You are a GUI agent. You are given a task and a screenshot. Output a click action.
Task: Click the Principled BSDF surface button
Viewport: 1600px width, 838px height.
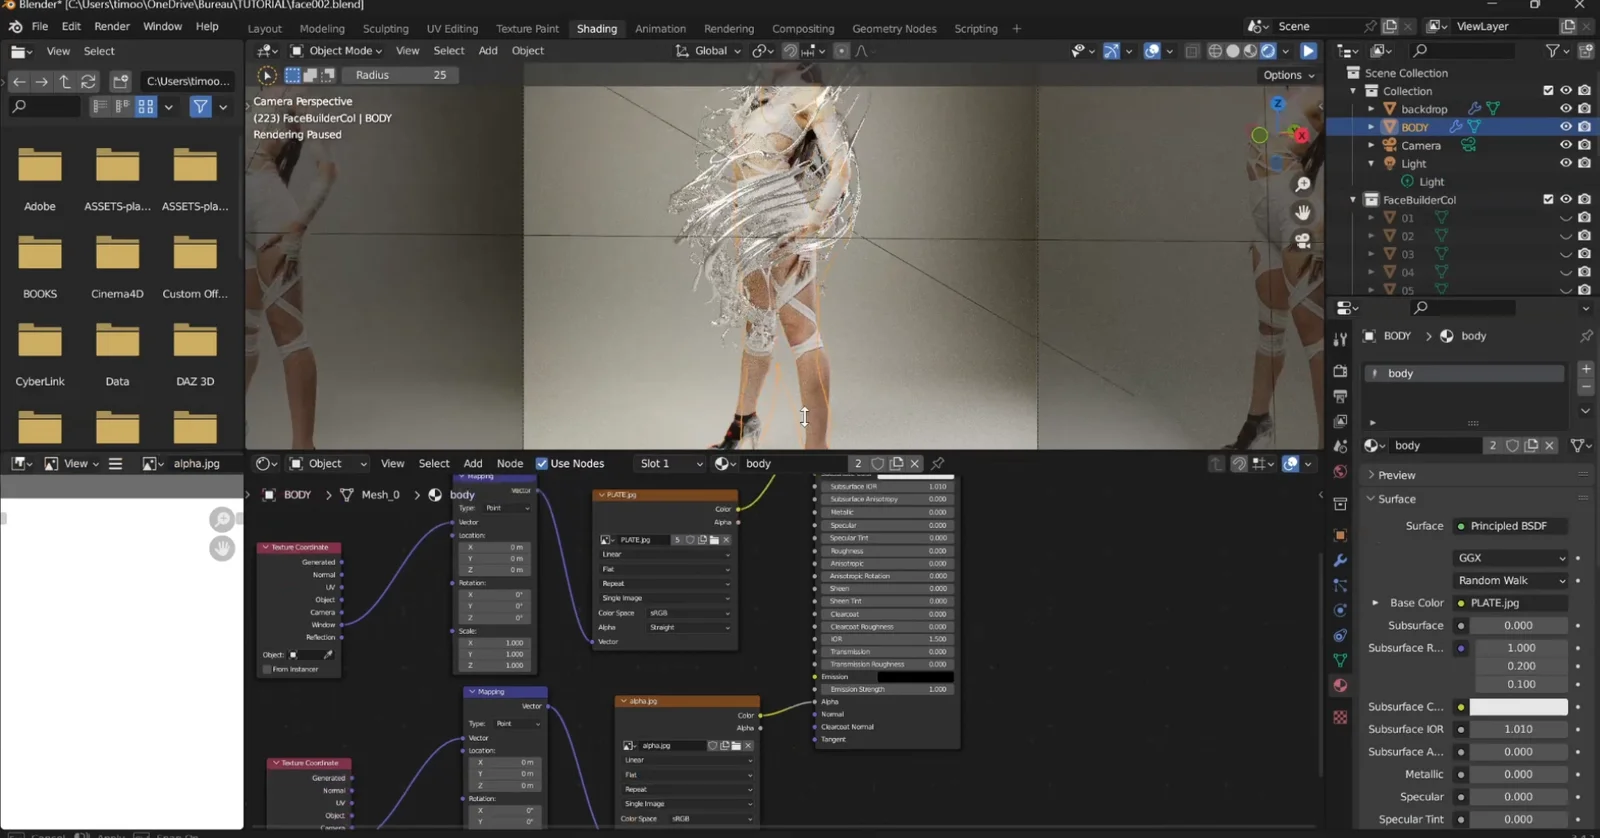coord(1508,526)
